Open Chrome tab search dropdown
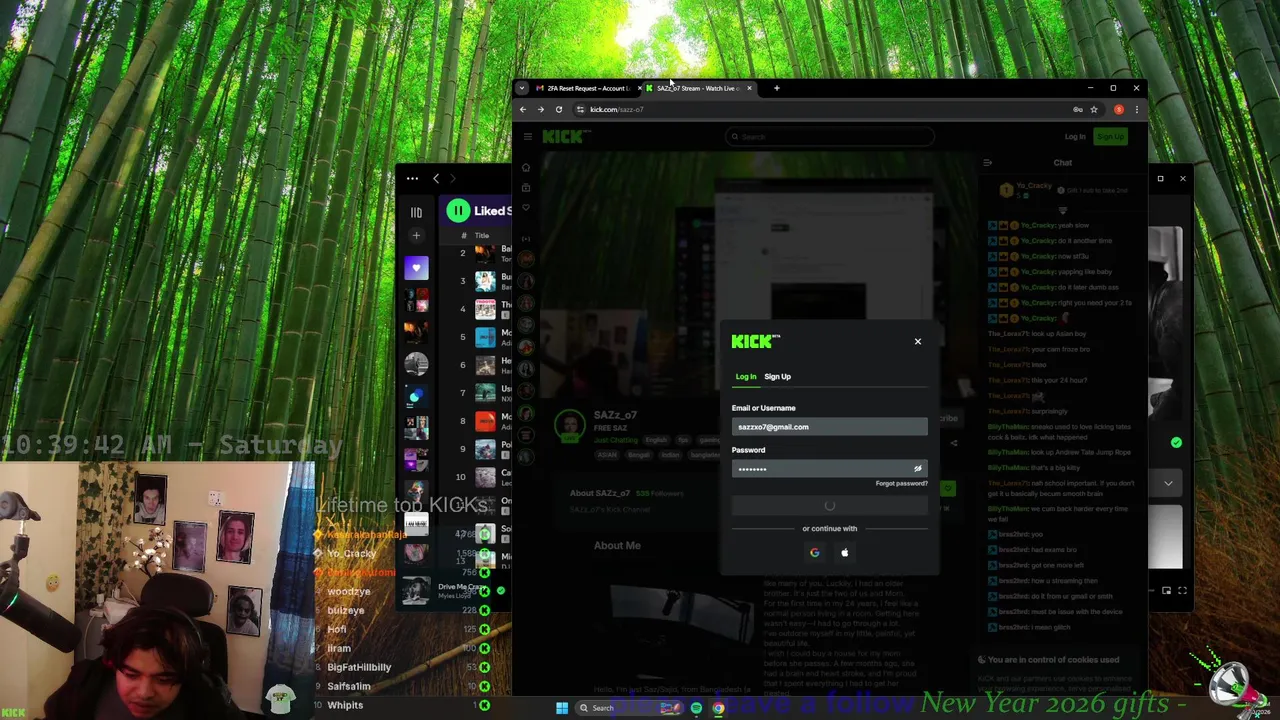Screen dimensions: 1280x720 pos(522,88)
